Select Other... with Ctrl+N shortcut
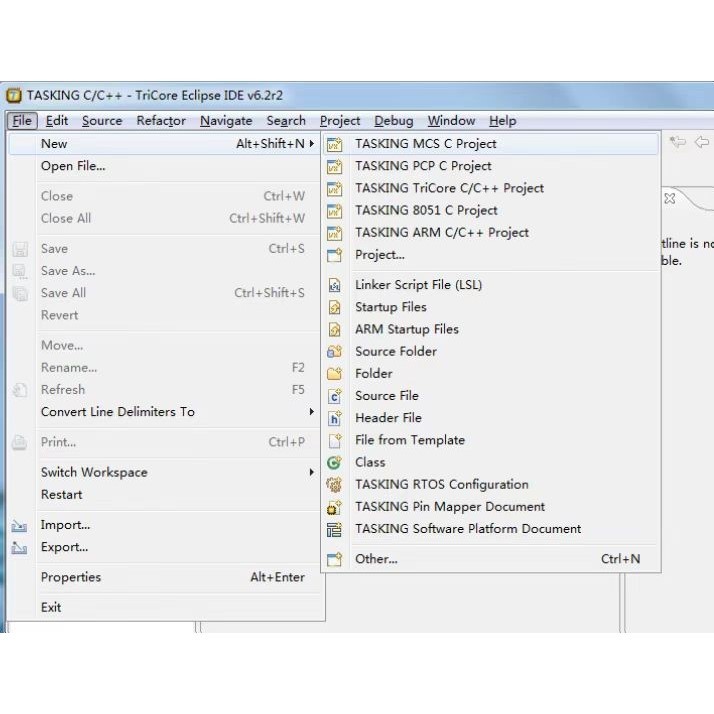 491,559
